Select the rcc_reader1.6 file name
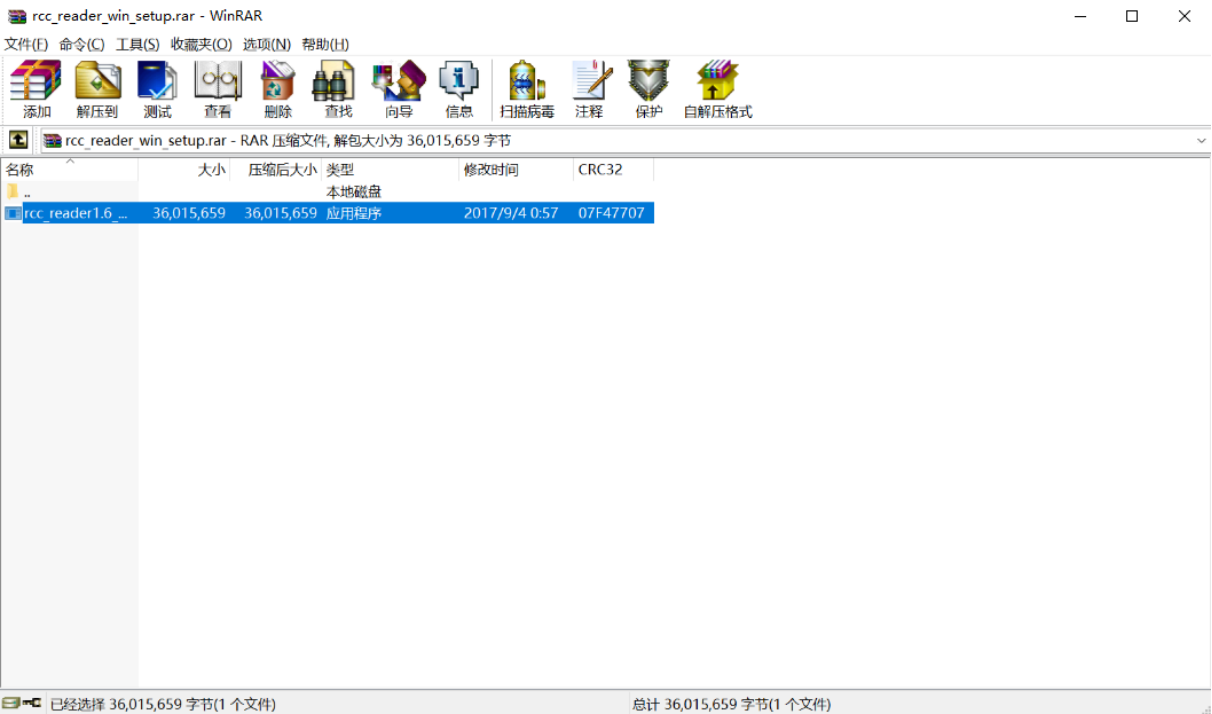This screenshot has height=714, width=1212. tap(76, 213)
